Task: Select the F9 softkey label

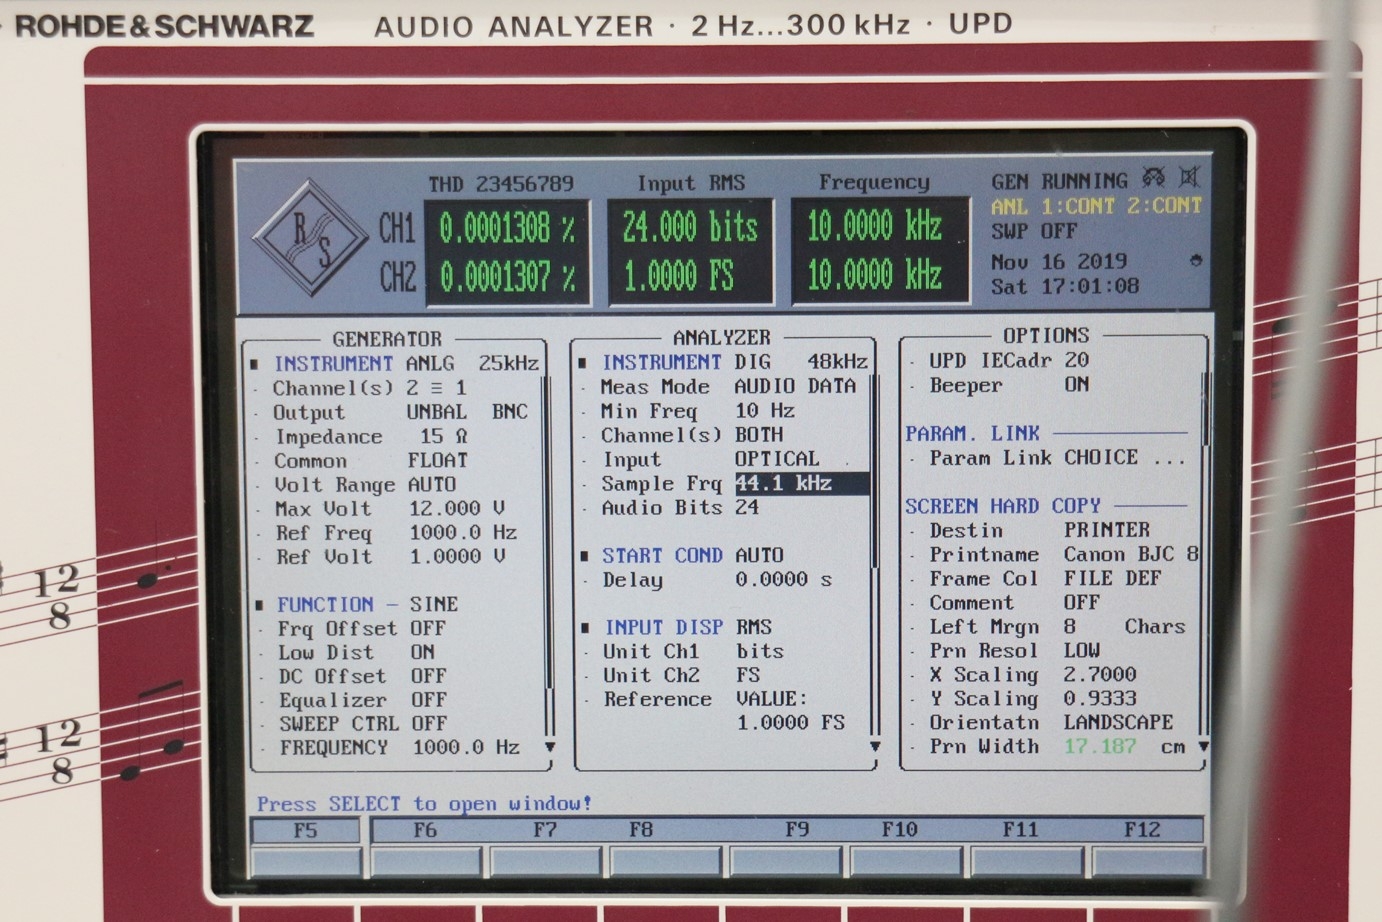Action: 797,829
